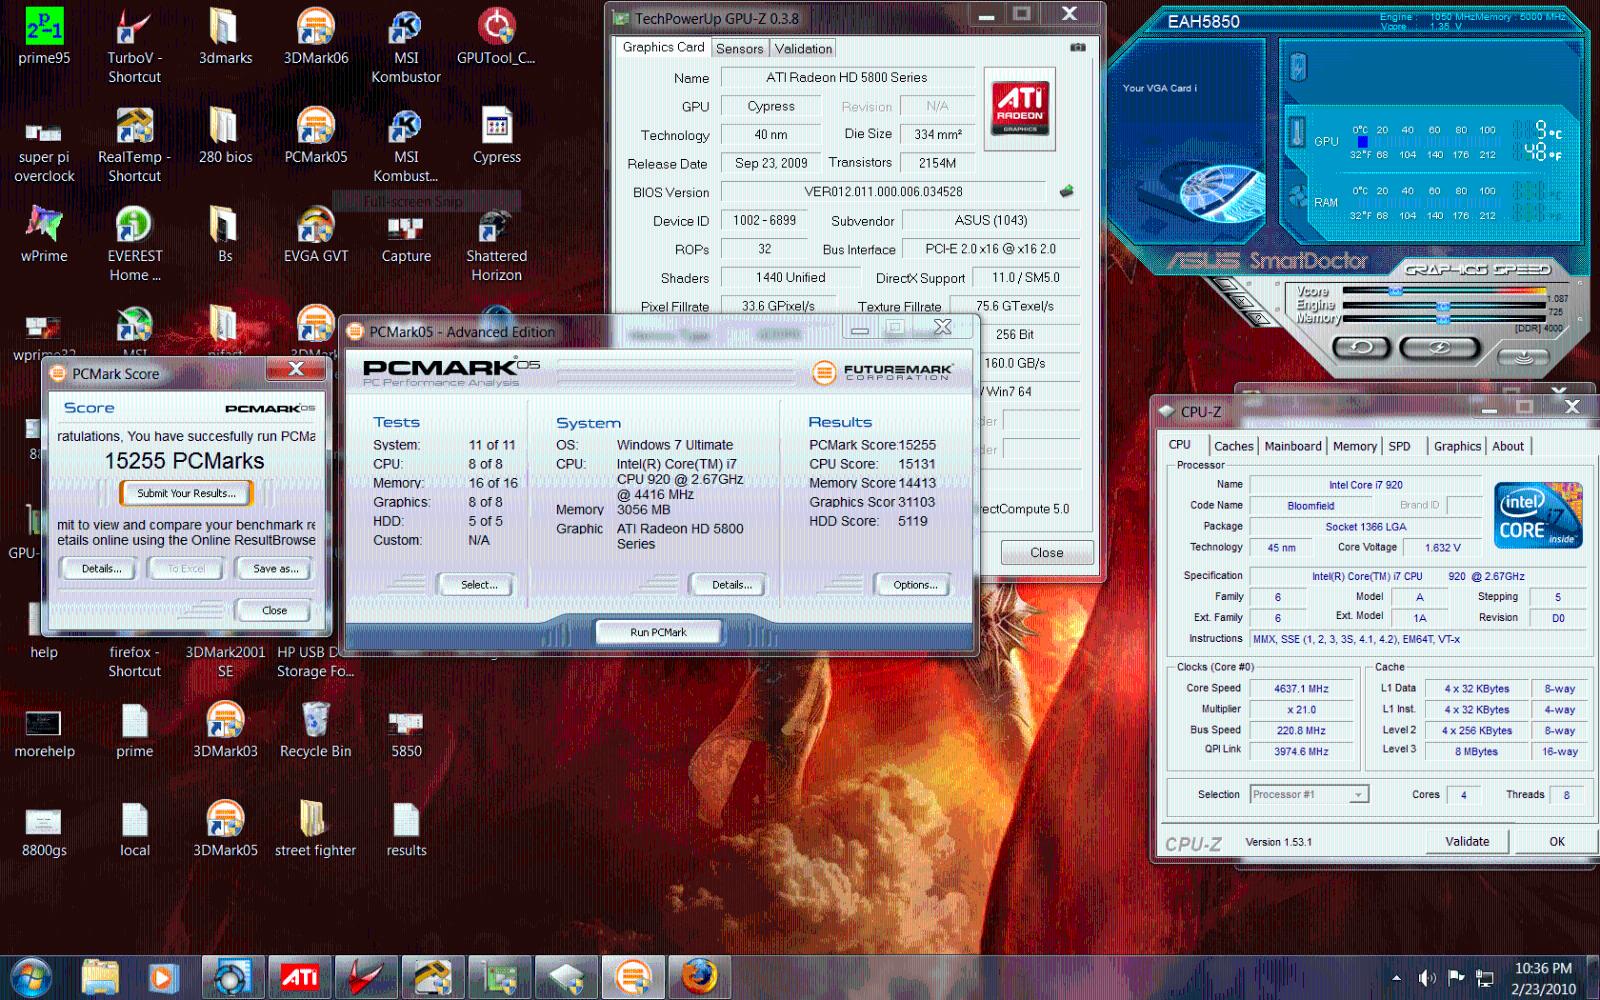Open the 280 bios folder
1600x1000 pixels.
(225, 137)
